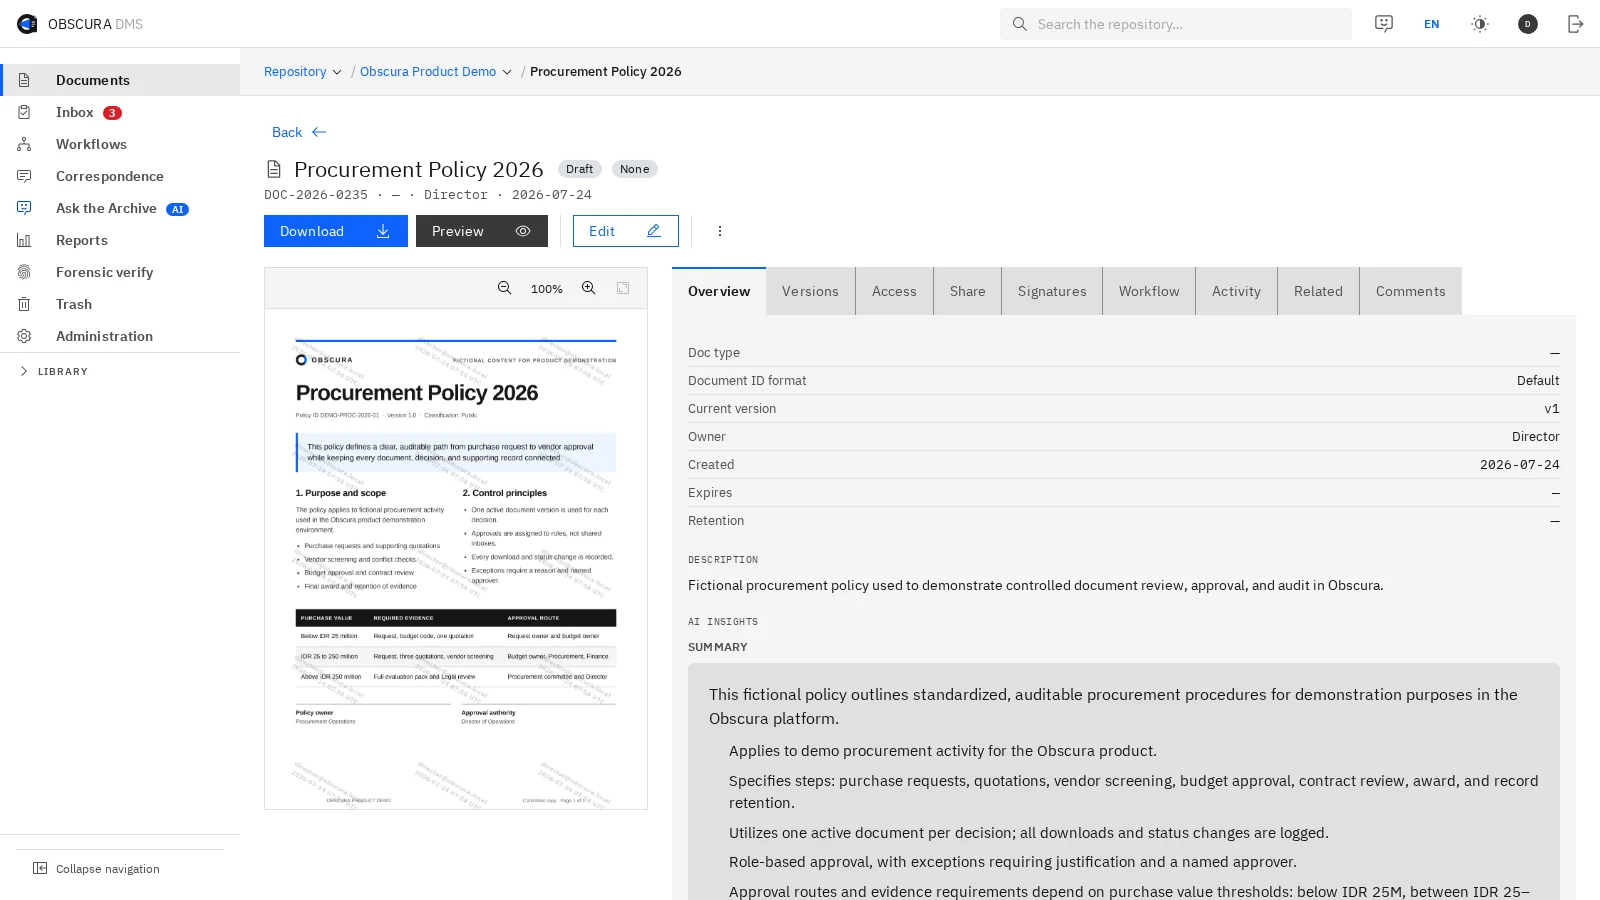
Task: Zoom out the document preview
Action: tap(505, 288)
